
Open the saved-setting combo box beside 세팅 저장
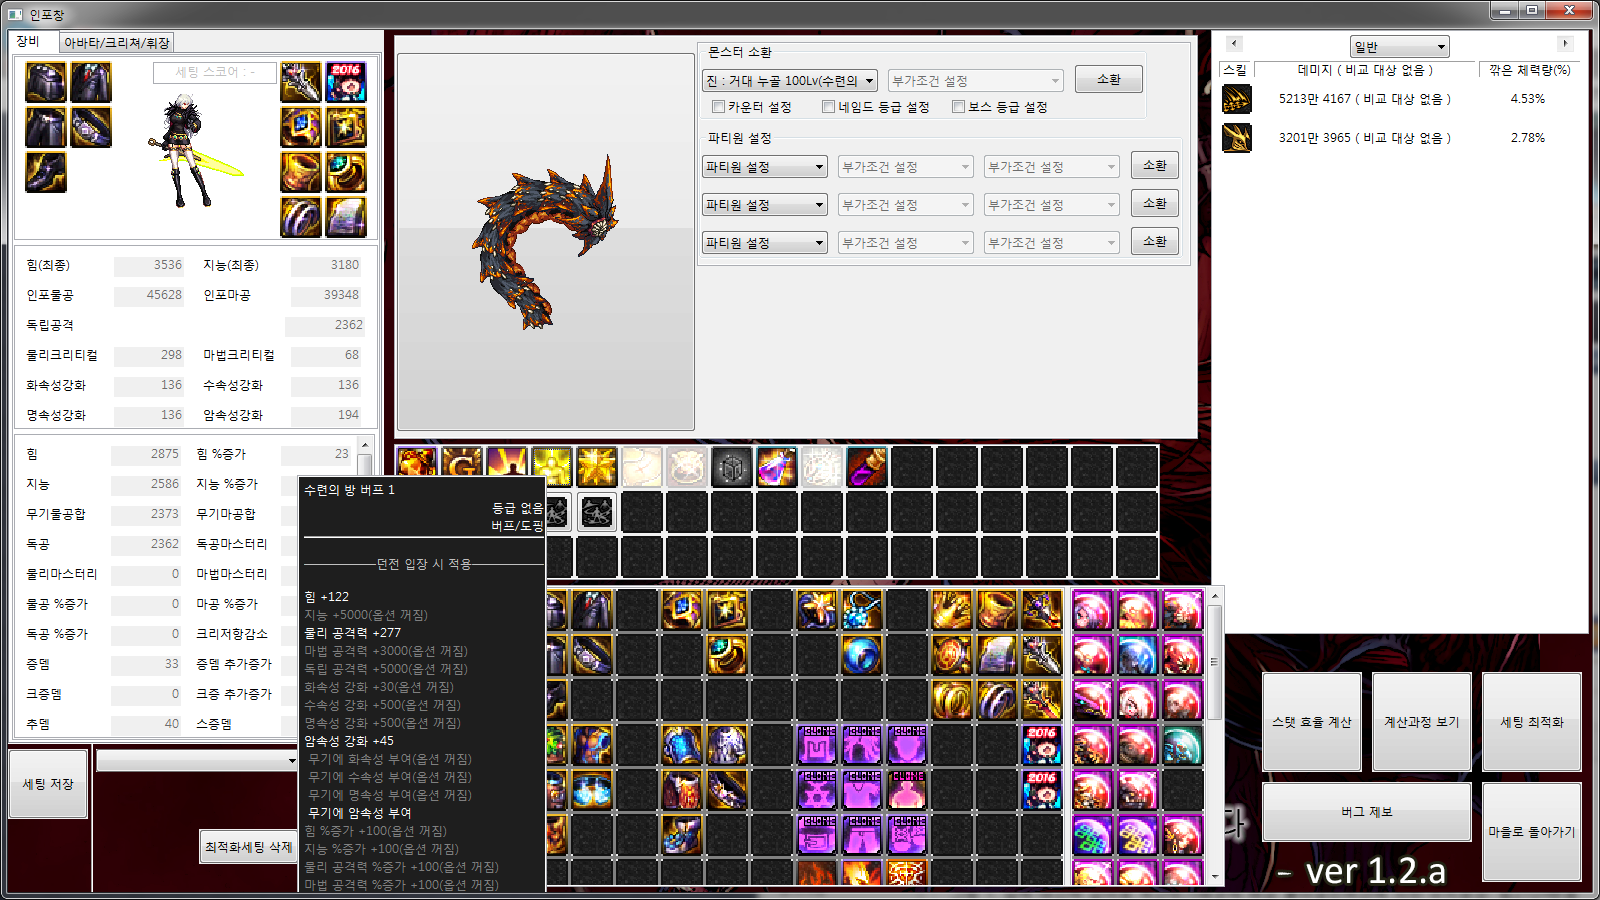(x=197, y=761)
